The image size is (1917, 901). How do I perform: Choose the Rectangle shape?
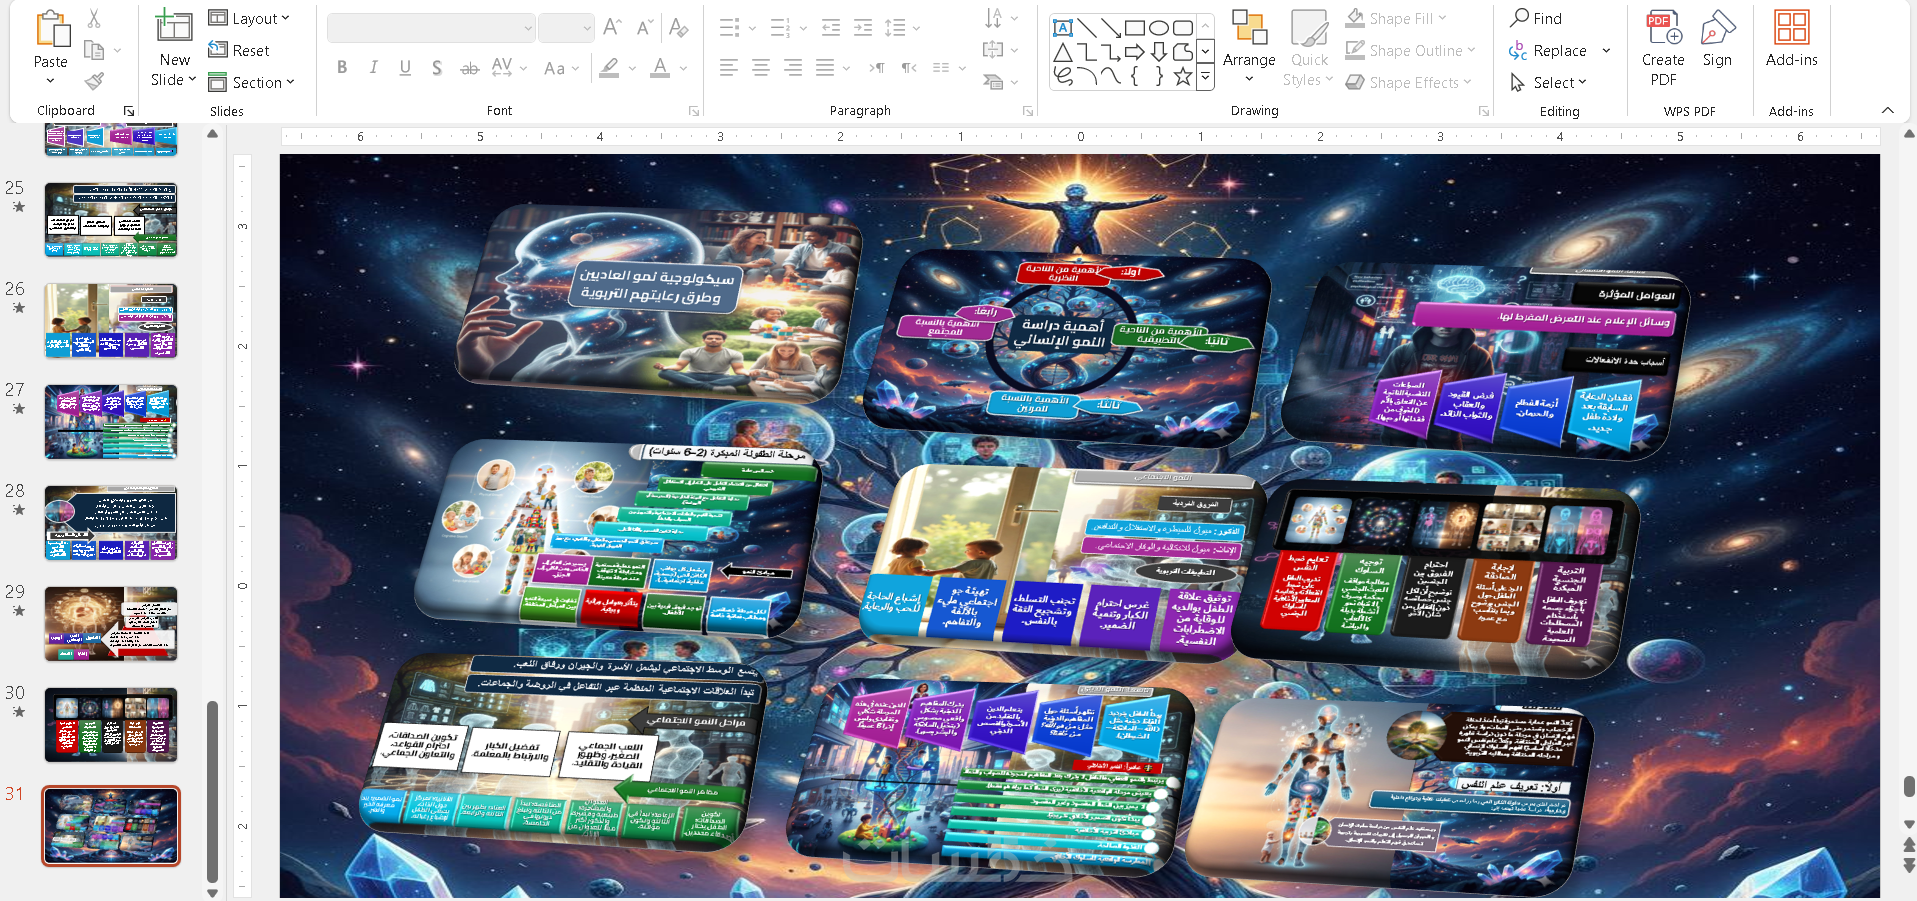[x=1135, y=27]
